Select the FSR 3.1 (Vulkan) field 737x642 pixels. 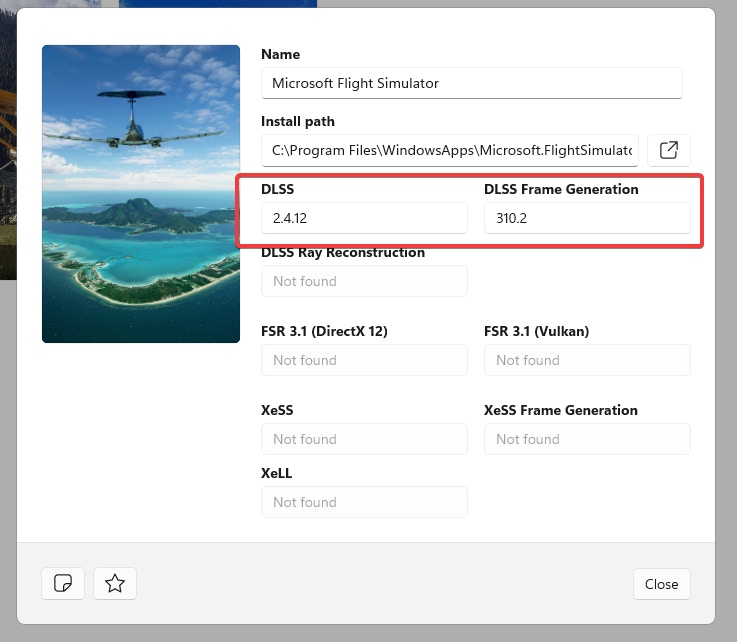[x=587, y=360]
